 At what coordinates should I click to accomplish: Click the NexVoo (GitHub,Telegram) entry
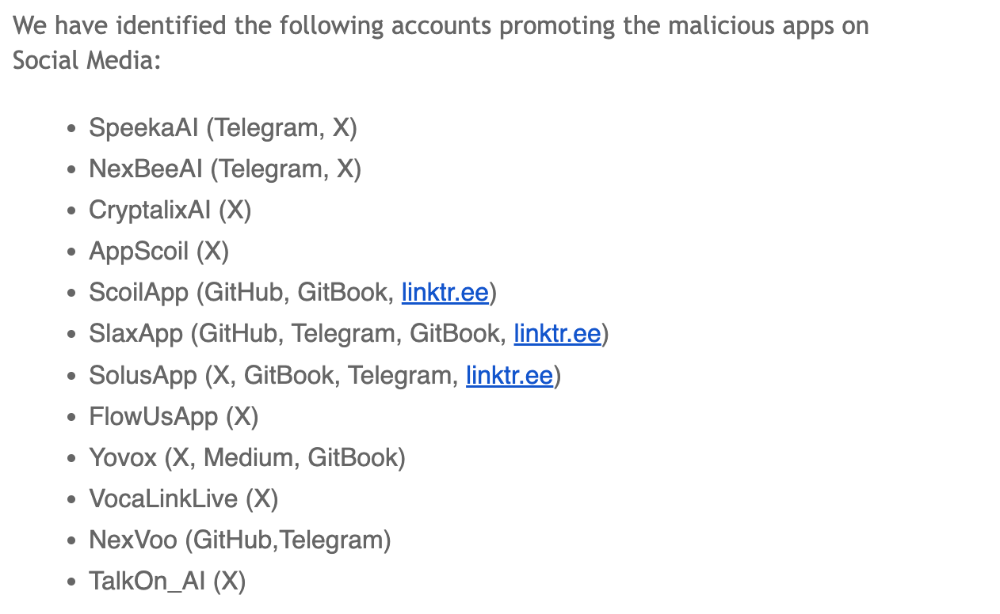240,540
